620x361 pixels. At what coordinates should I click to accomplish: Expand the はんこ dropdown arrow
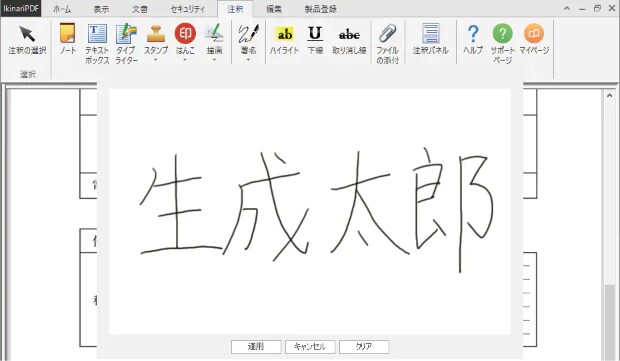point(185,60)
